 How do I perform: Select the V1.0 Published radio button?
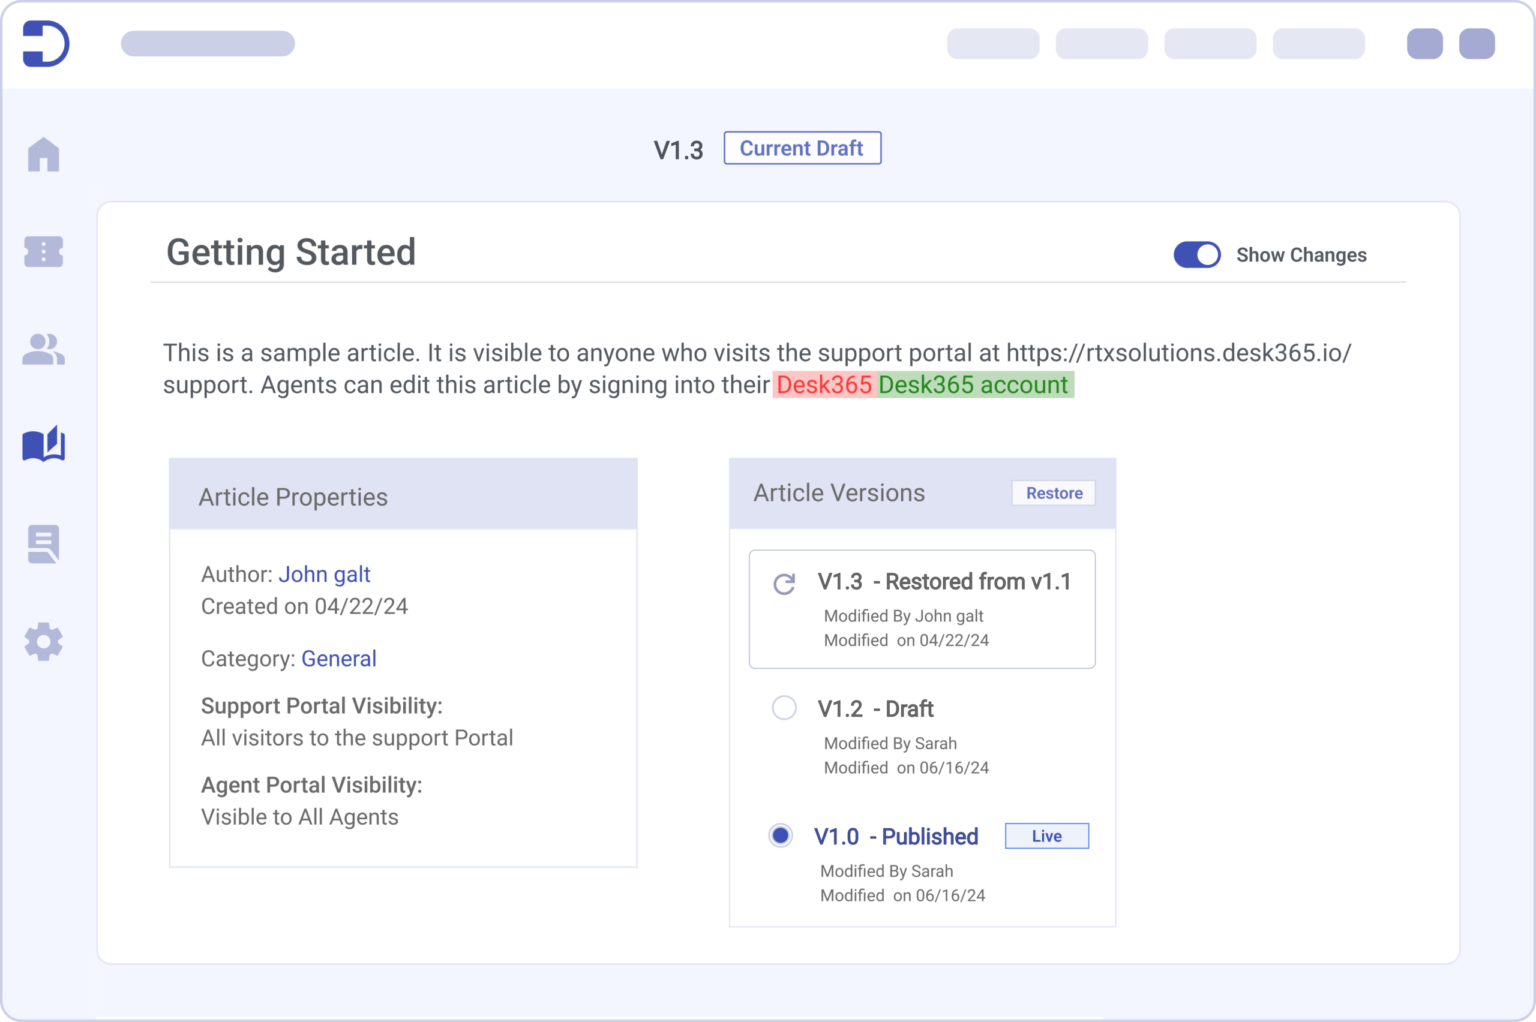pyautogui.click(x=781, y=835)
